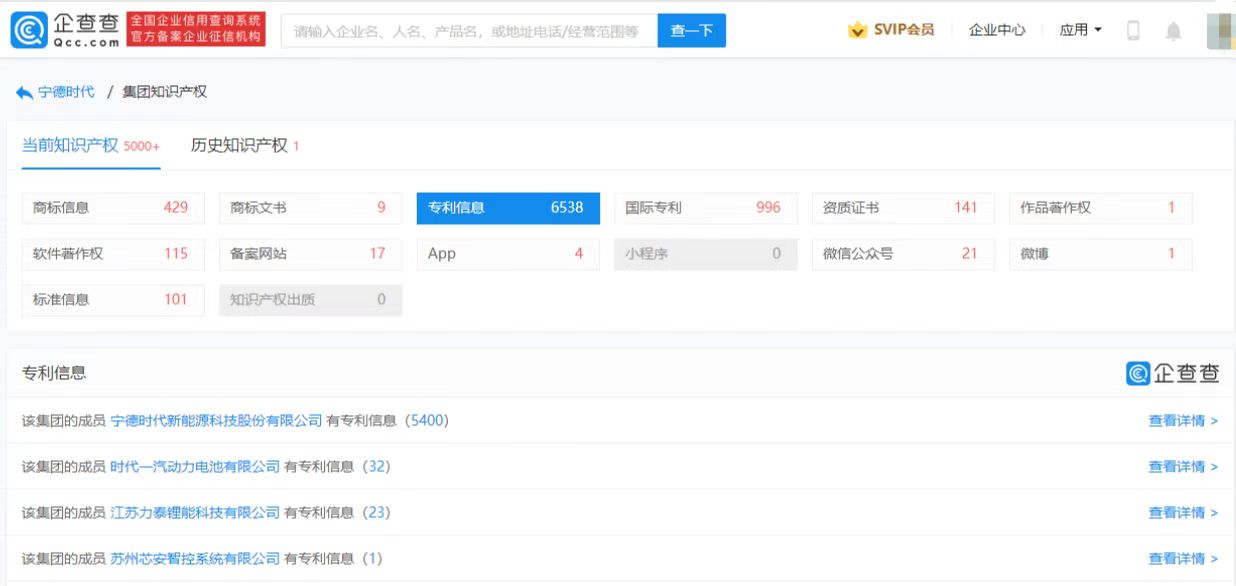The width and height of the screenshot is (1236, 586).
Task: Click 查看详情 for 时代一汽动力电池 row
Action: 1183,467
